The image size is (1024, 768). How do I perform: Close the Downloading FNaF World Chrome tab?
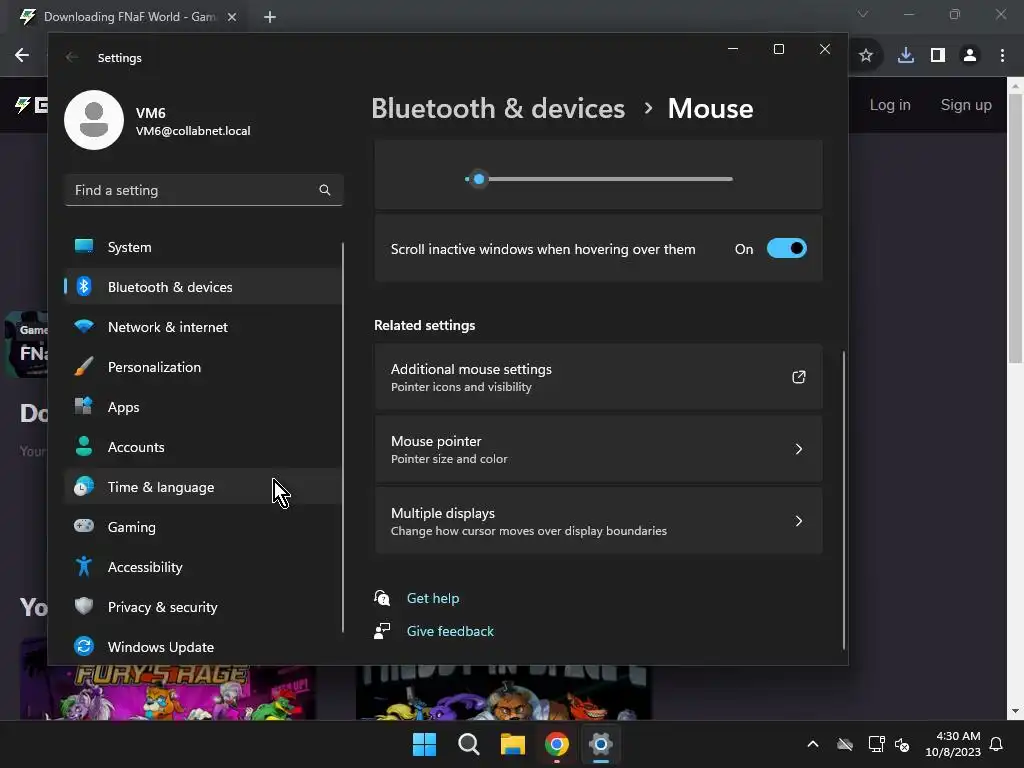coord(232,17)
